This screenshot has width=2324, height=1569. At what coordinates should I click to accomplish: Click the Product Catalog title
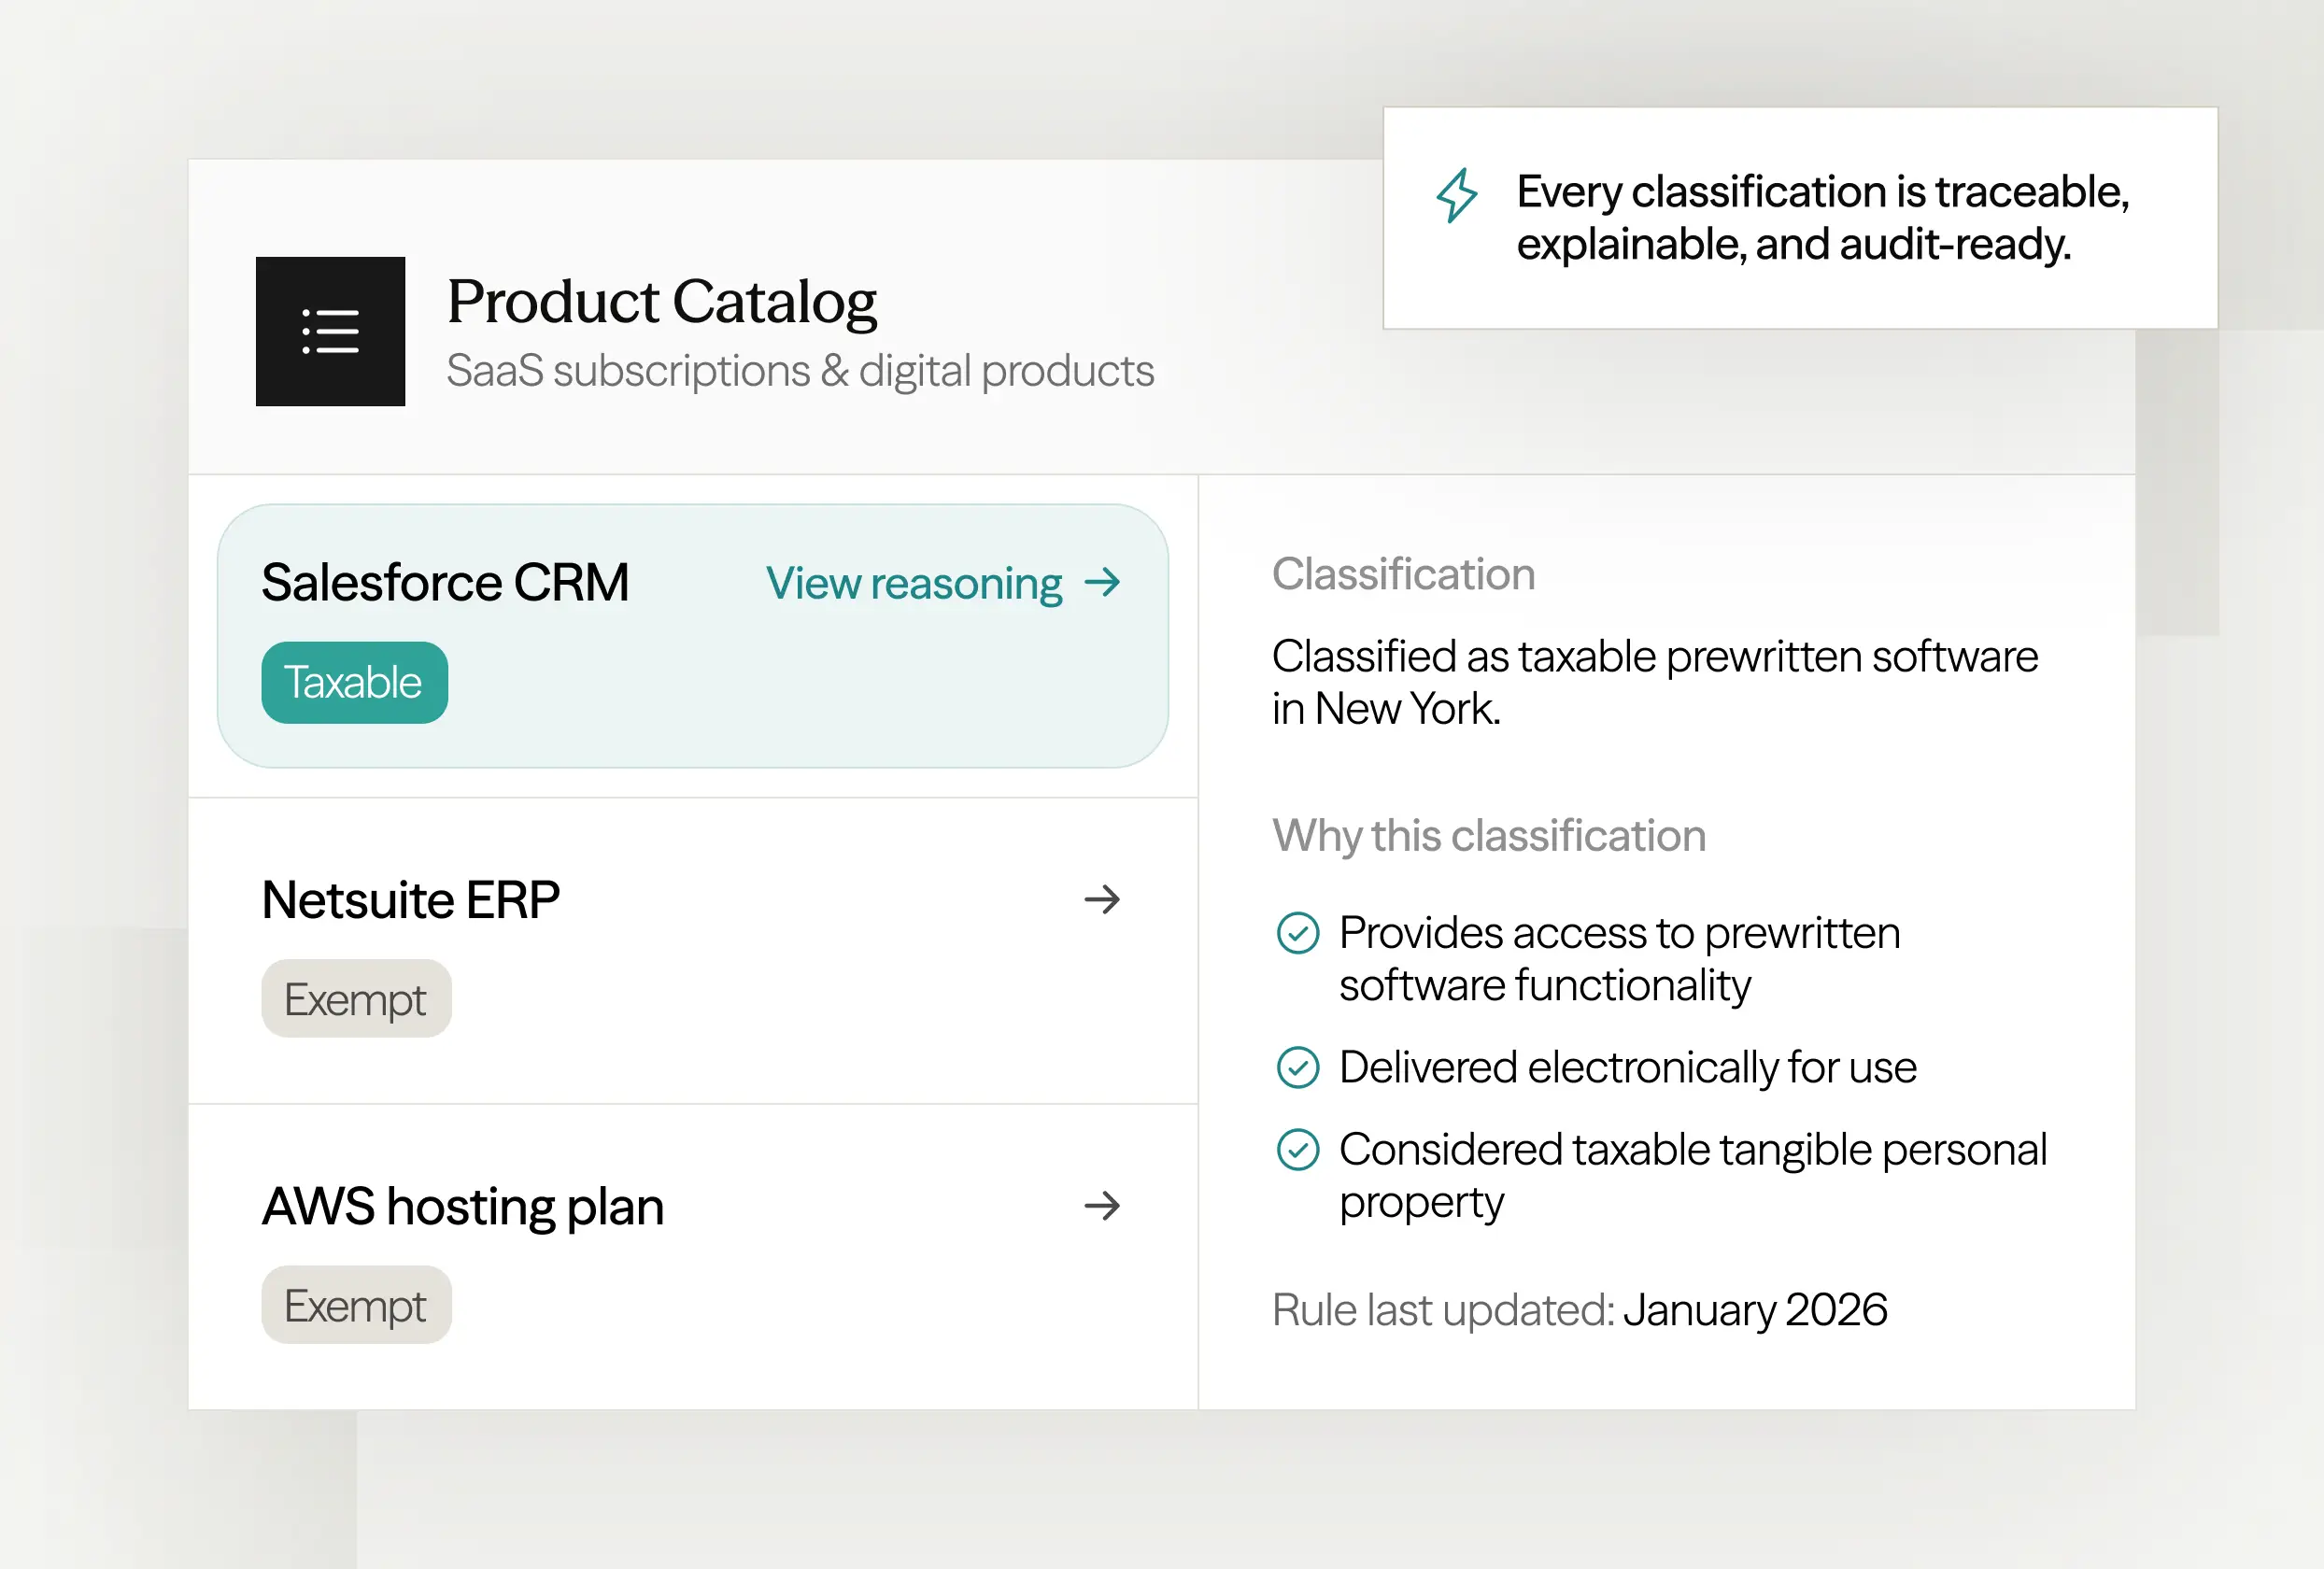[661, 302]
